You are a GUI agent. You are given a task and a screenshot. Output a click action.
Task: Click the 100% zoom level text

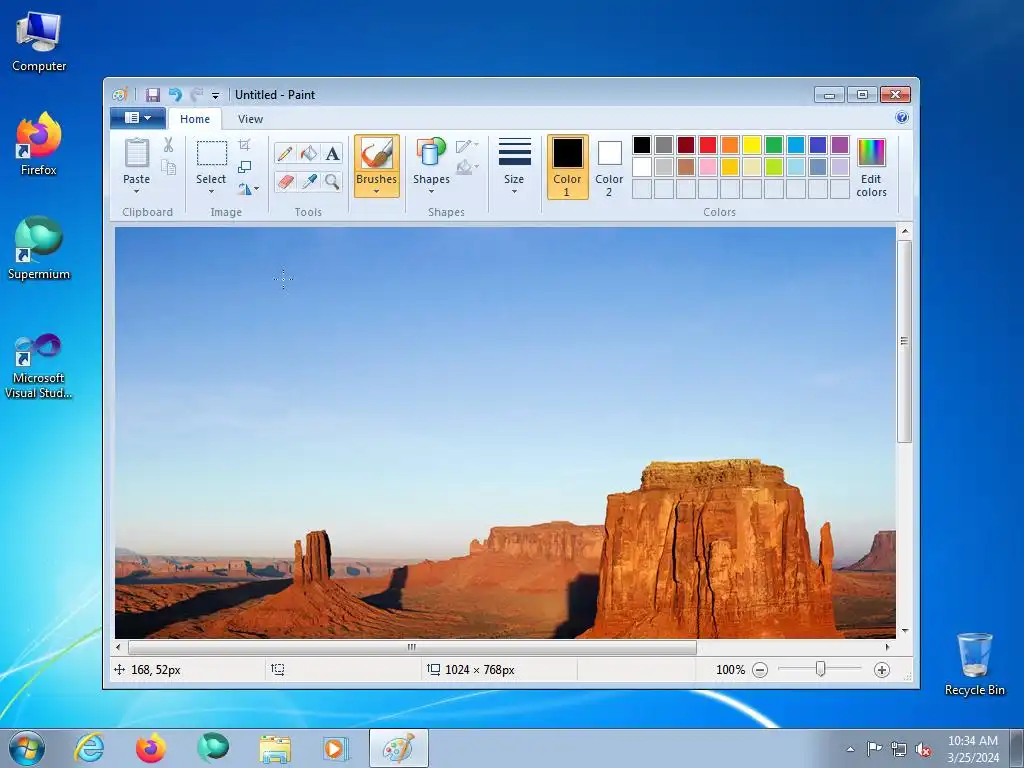(x=730, y=670)
